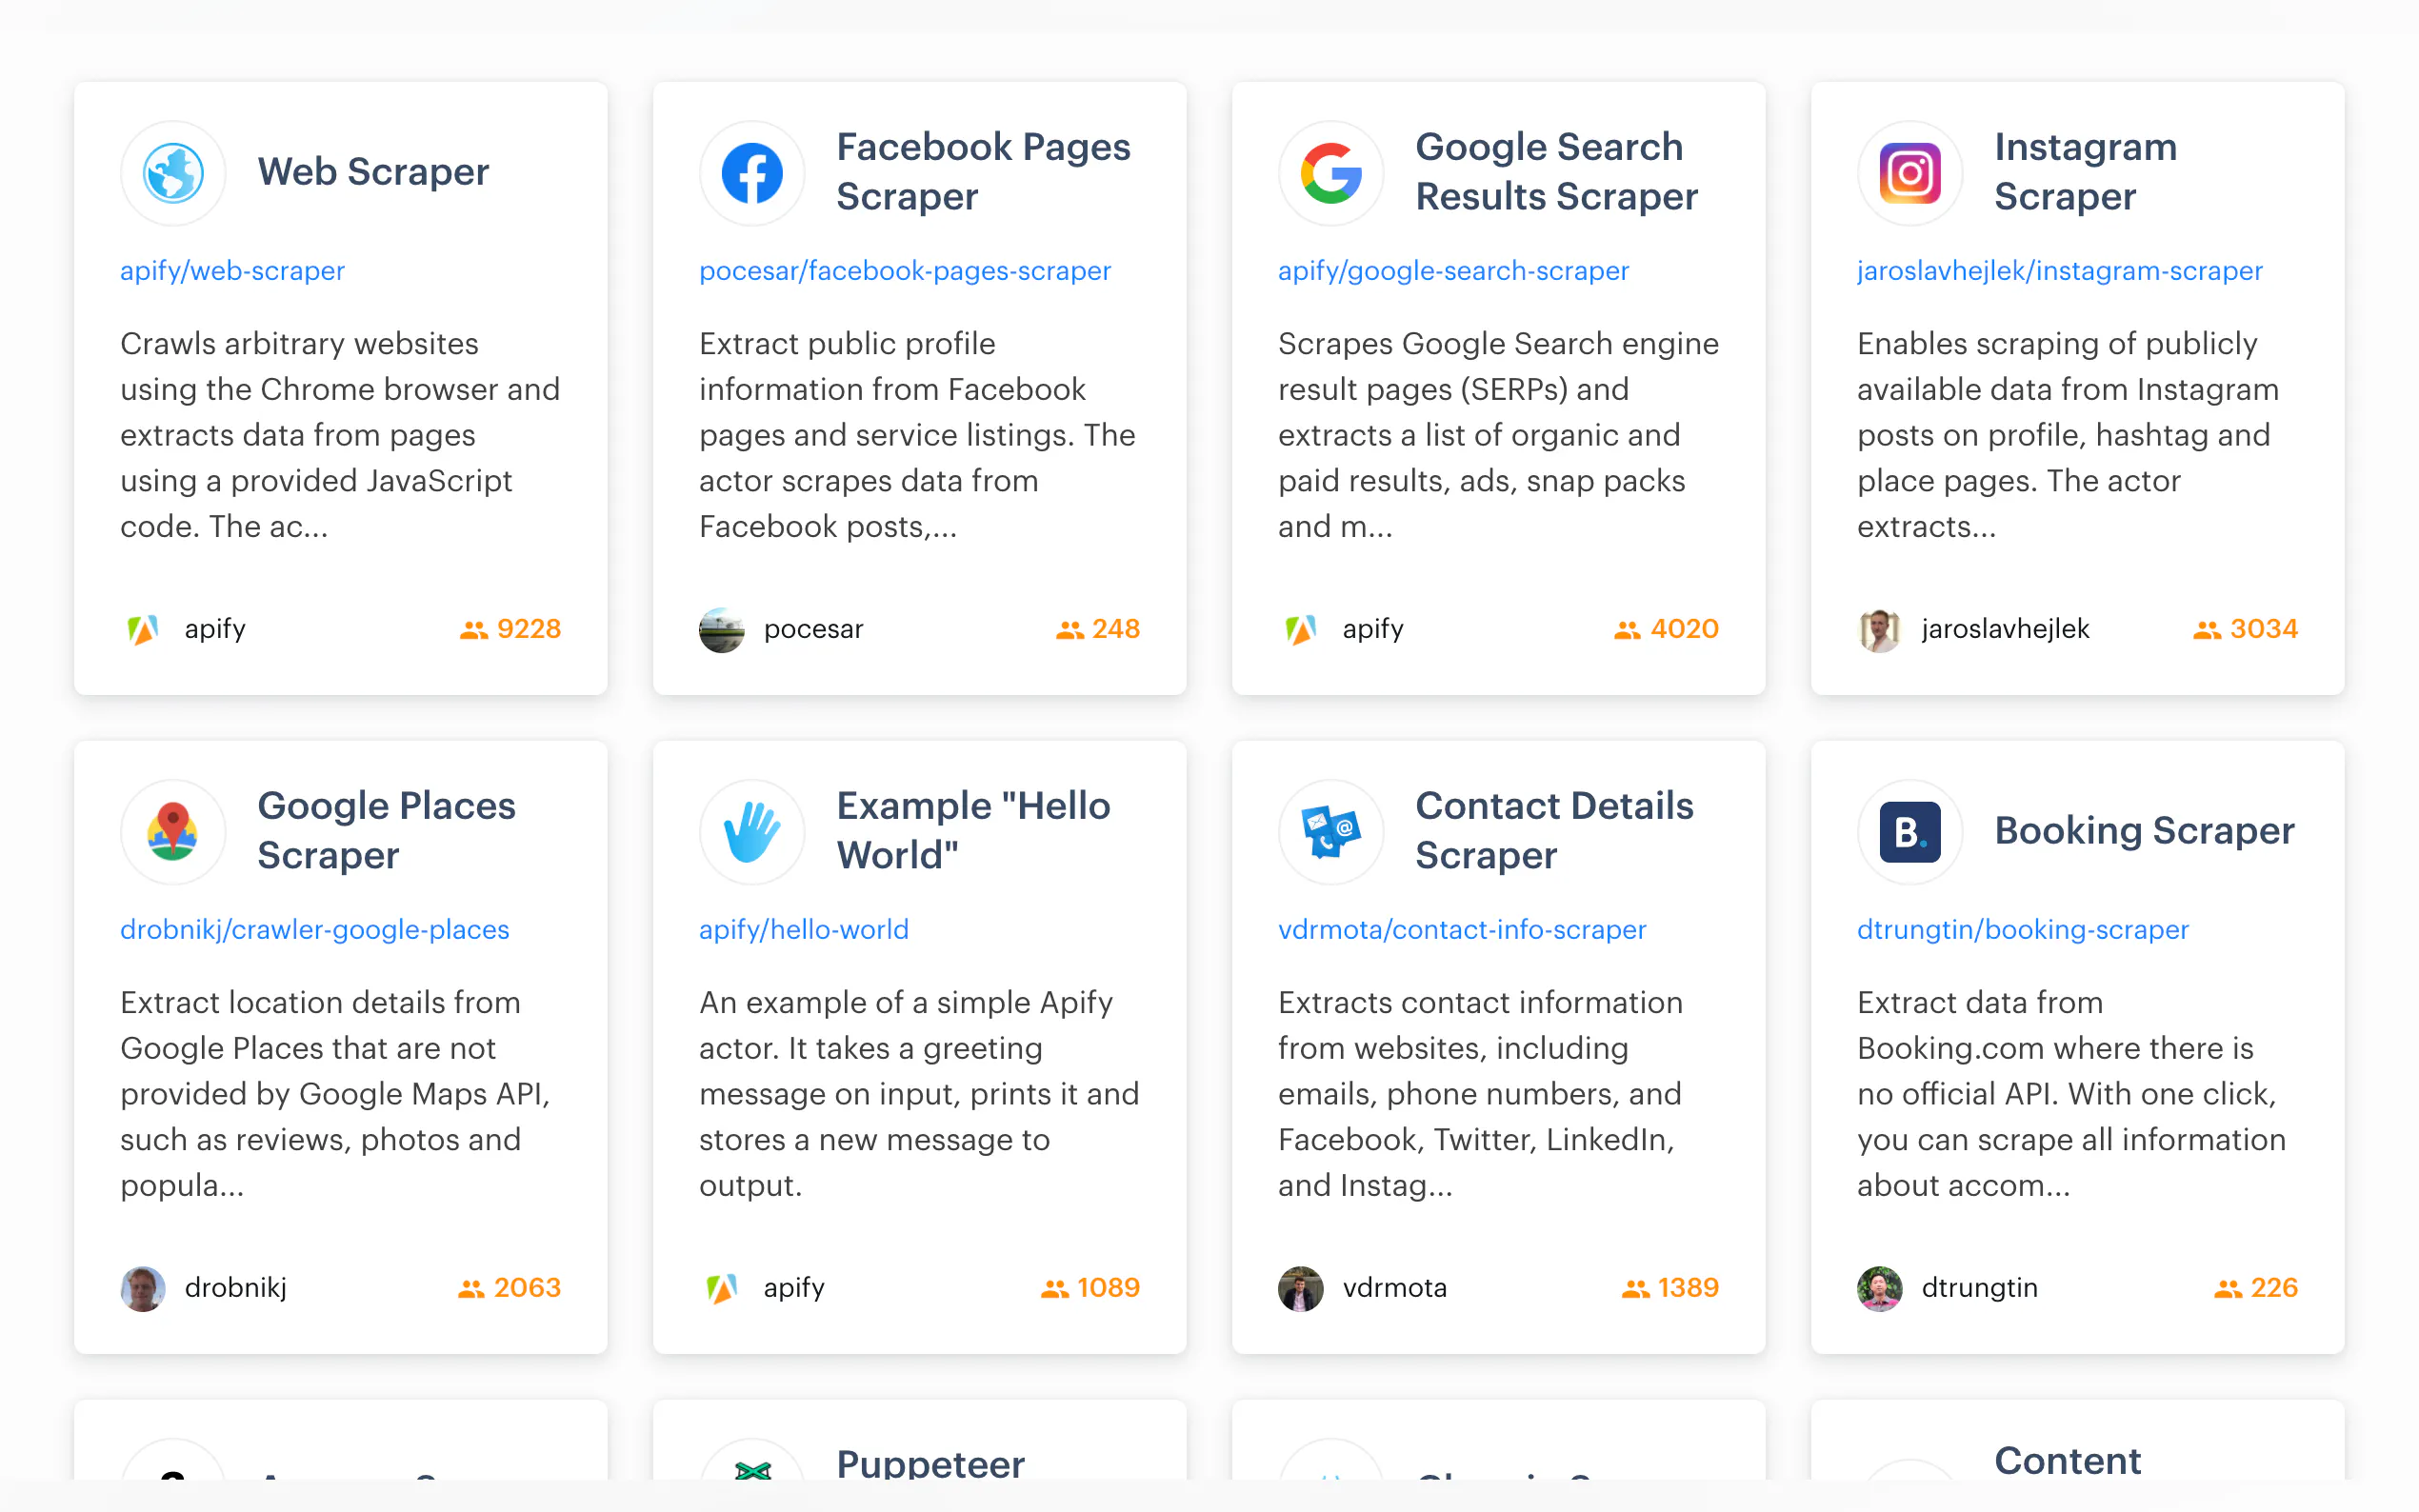The width and height of the screenshot is (2419, 1512).
Task: Click the Instagram camera logo icon
Action: [x=1909, y=173]
